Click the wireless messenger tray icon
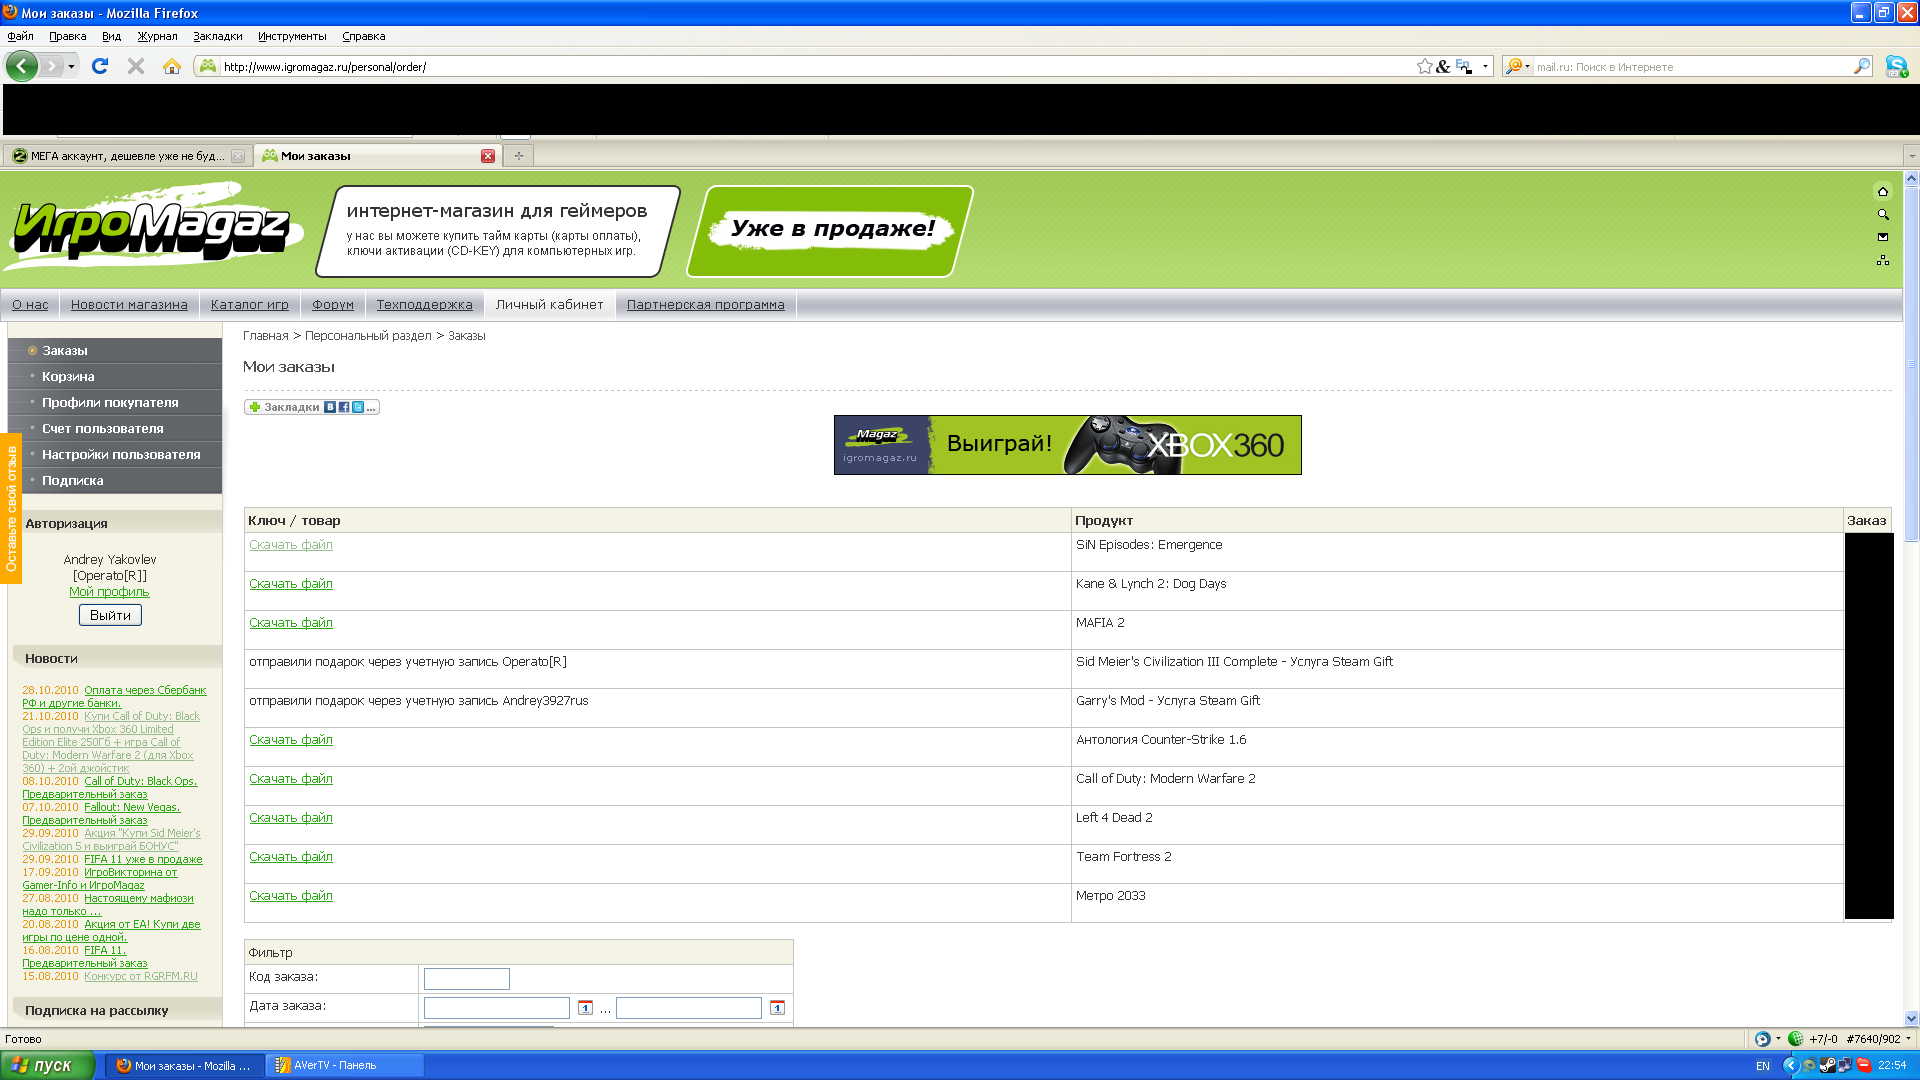The image size is (1920, 1080). 1809,1065
